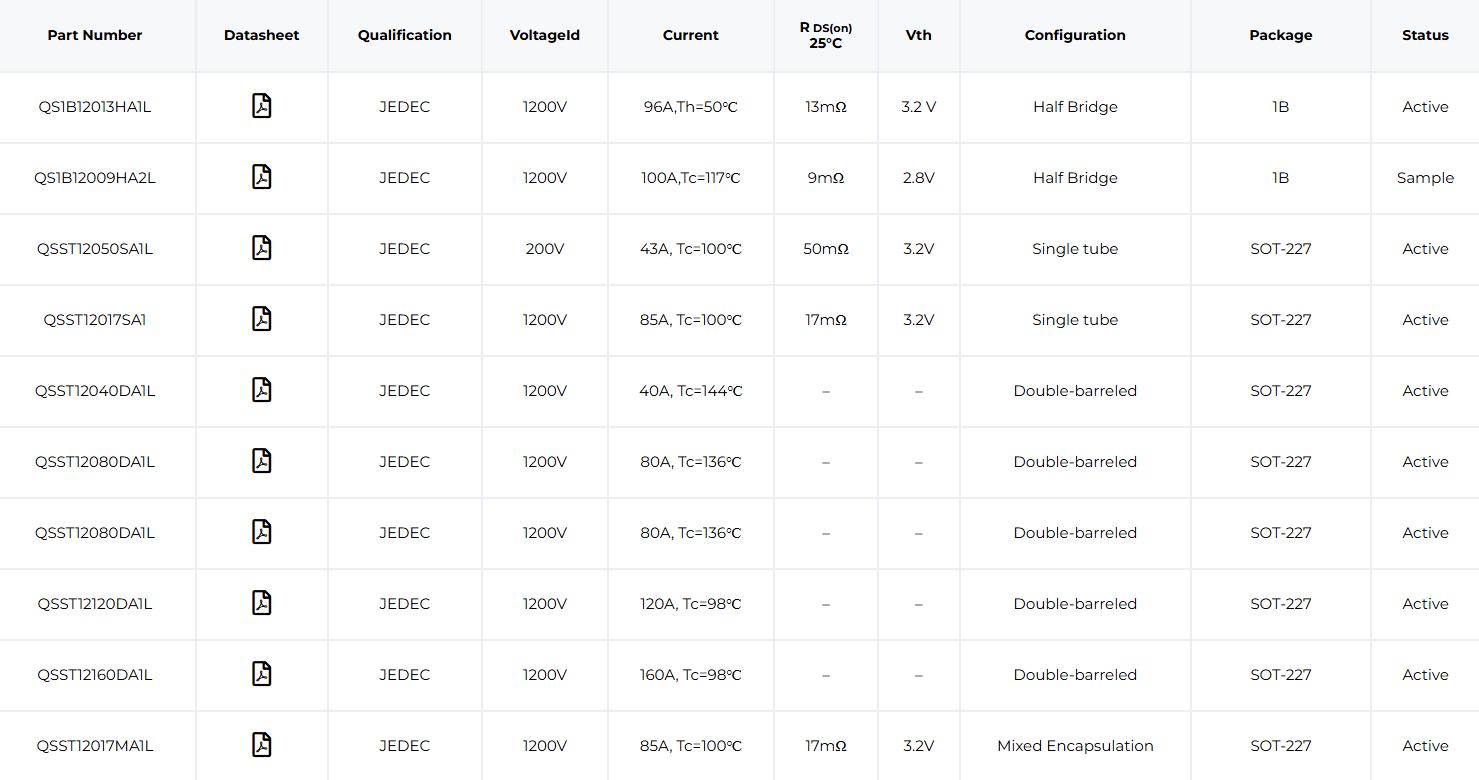The height and width of the screenshot is (780, 1479).
Task: Open datasheet PDF for QSST12017MA1L
Action: point(261,745)
